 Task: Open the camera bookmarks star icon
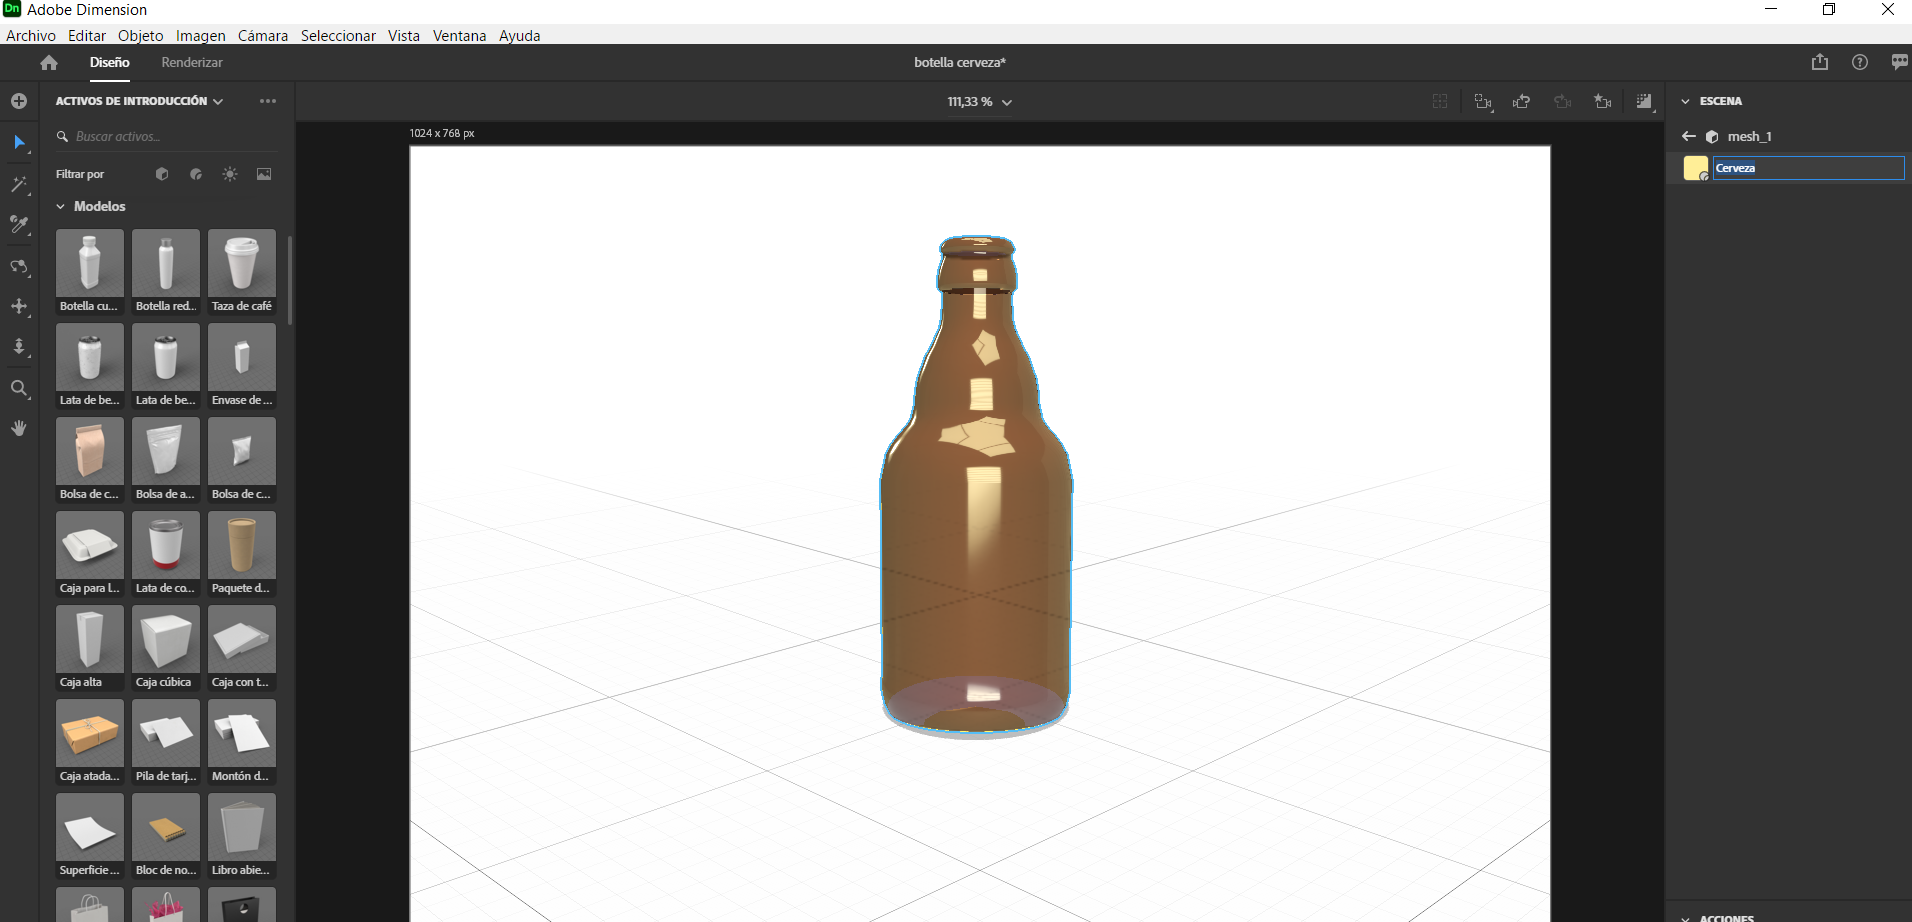point(1602,102)
